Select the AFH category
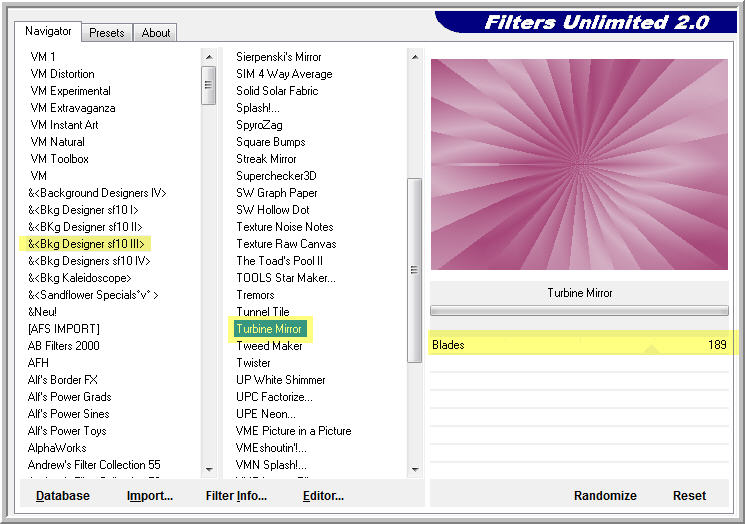This screenshot has width=745, height=524. pyautogui.click(x=38, y=363)
